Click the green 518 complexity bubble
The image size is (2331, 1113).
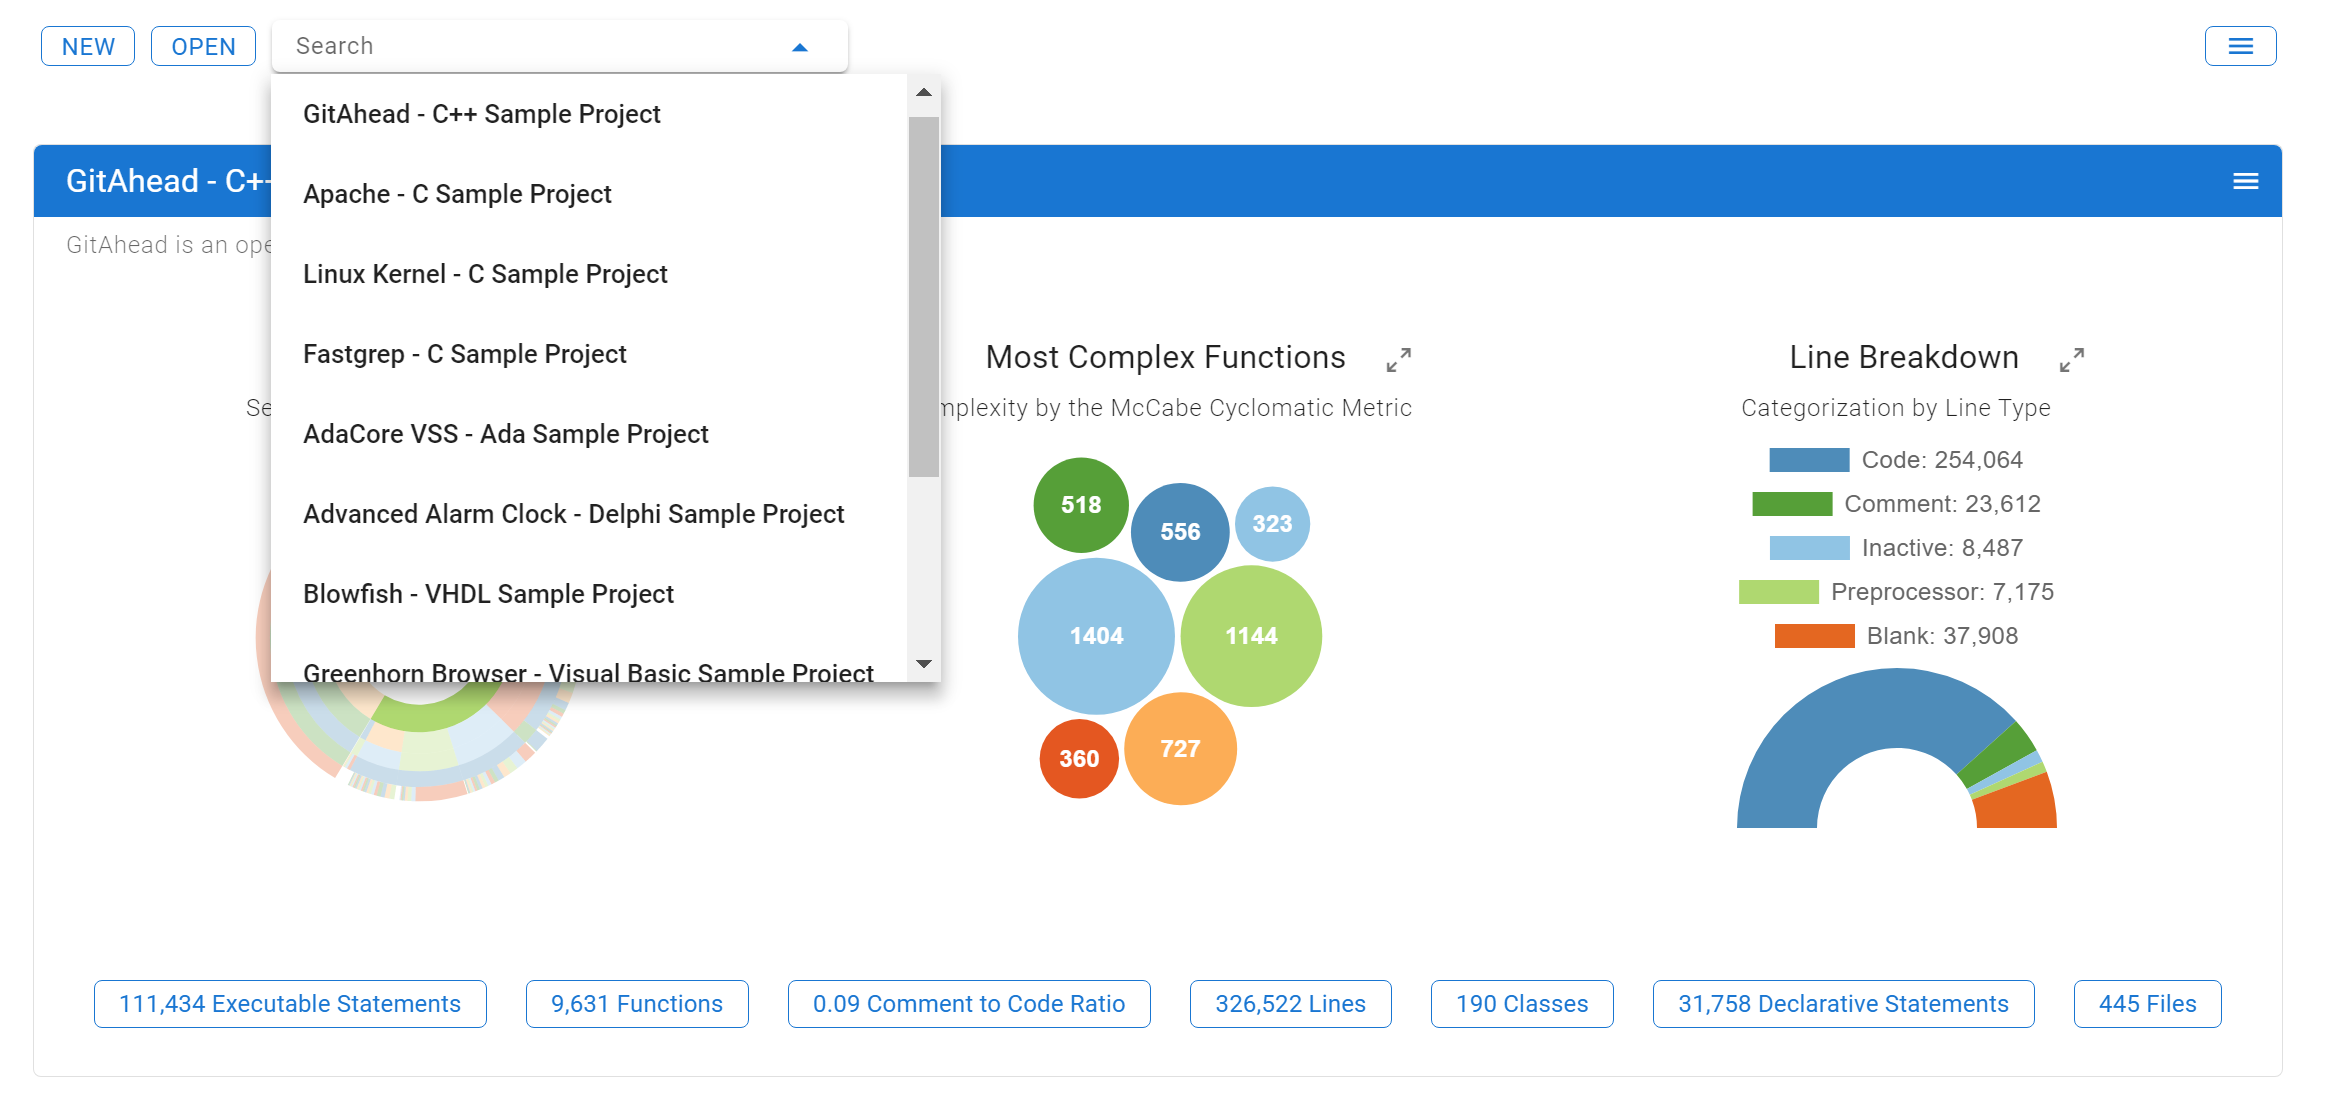pyautogui.click(x=1080, y=505)
